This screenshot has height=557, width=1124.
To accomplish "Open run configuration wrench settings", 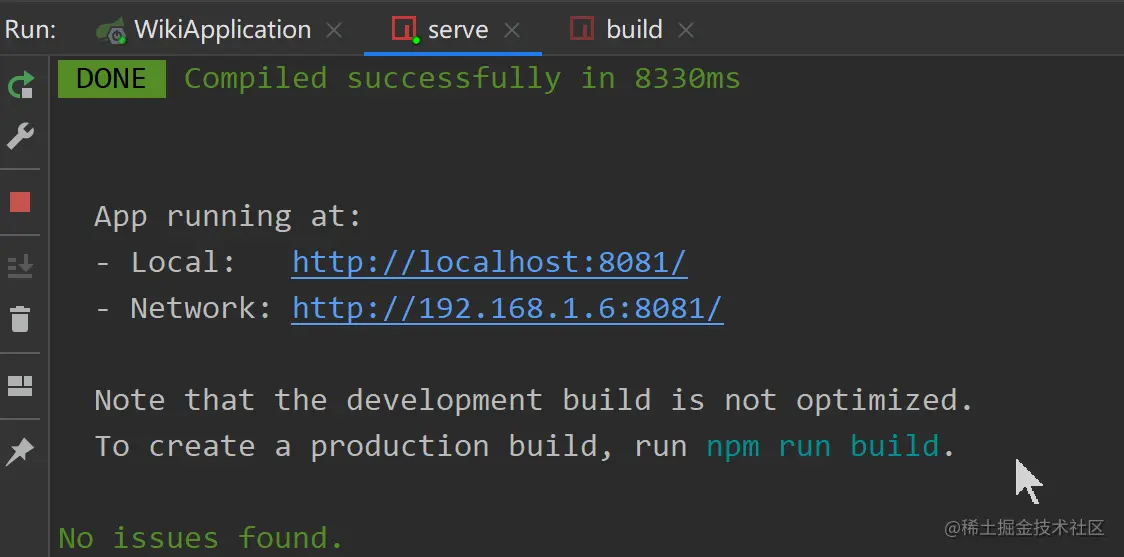I will pos(21,136).
